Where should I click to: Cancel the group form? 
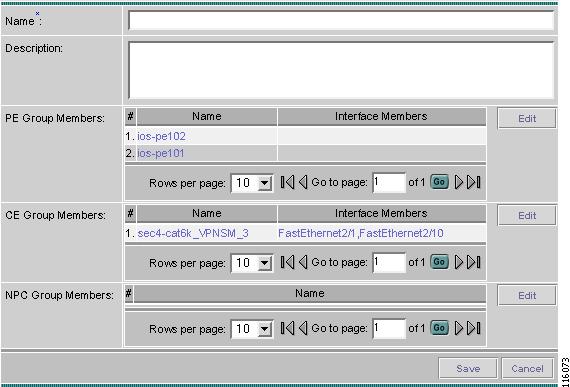[x=527, y=368]
